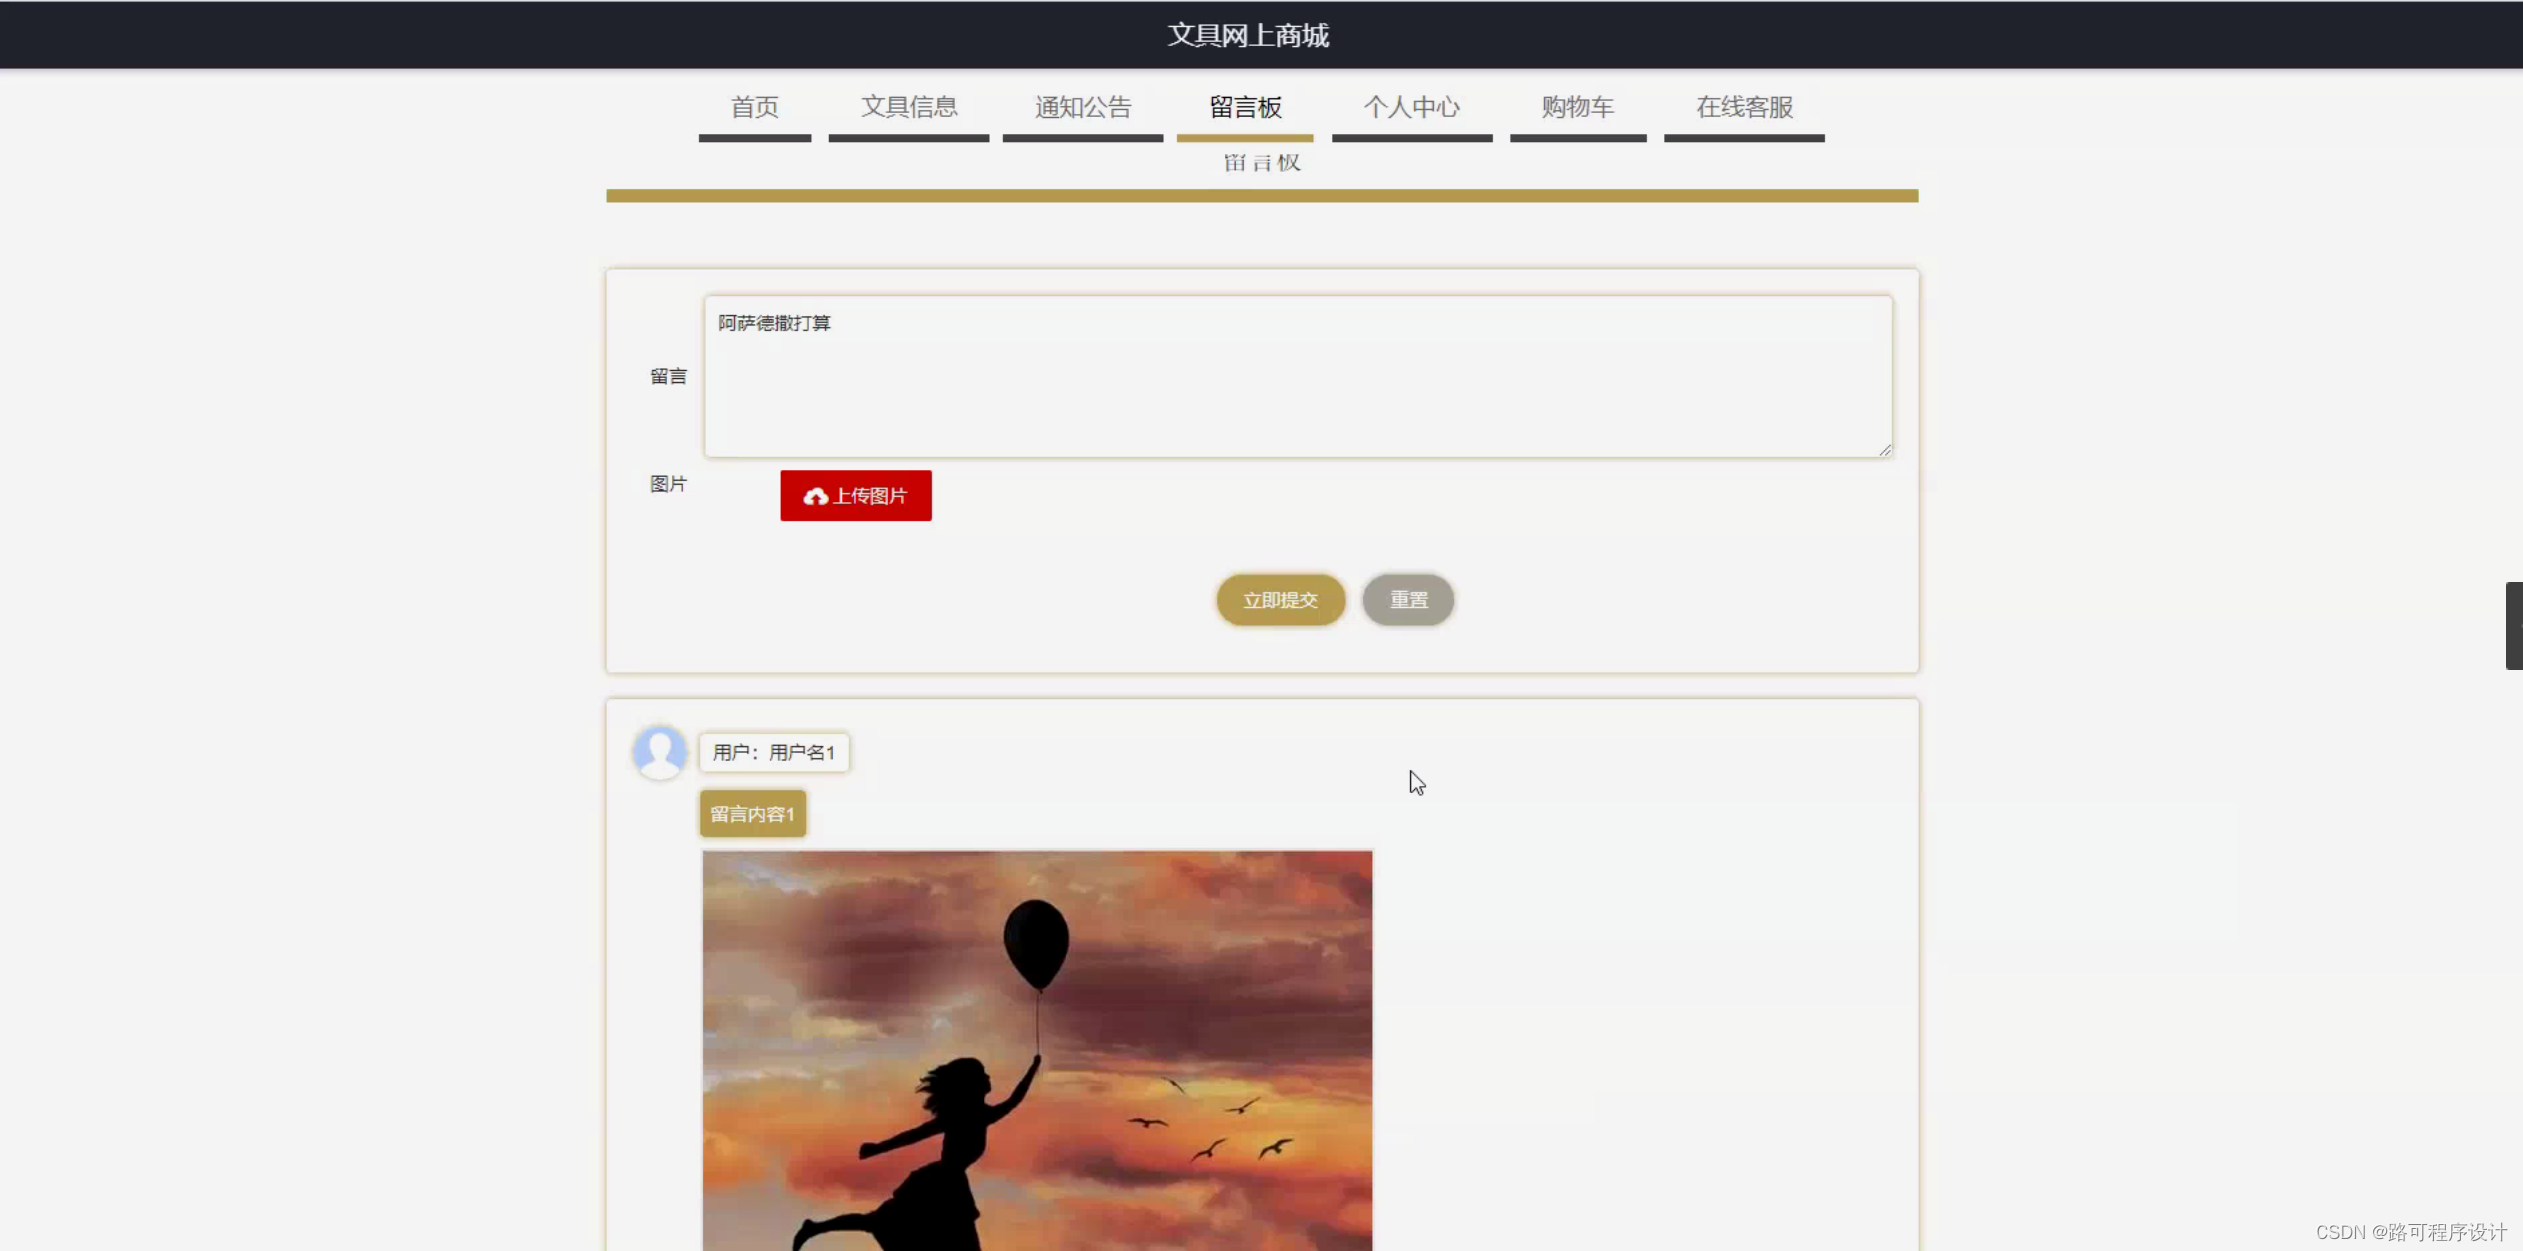Switch to the 首页 navigation tab
Image resolution: width=2523 pixels, height=1251 pixels.
754,107
